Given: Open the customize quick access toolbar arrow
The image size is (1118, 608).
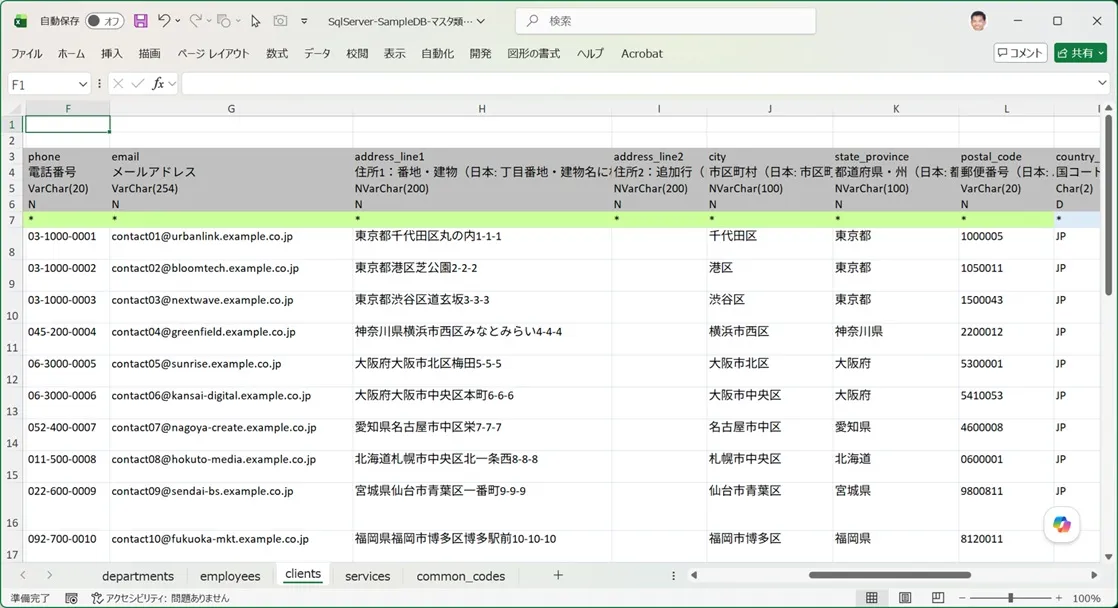Looking at the screenshot, I should 304,21.
